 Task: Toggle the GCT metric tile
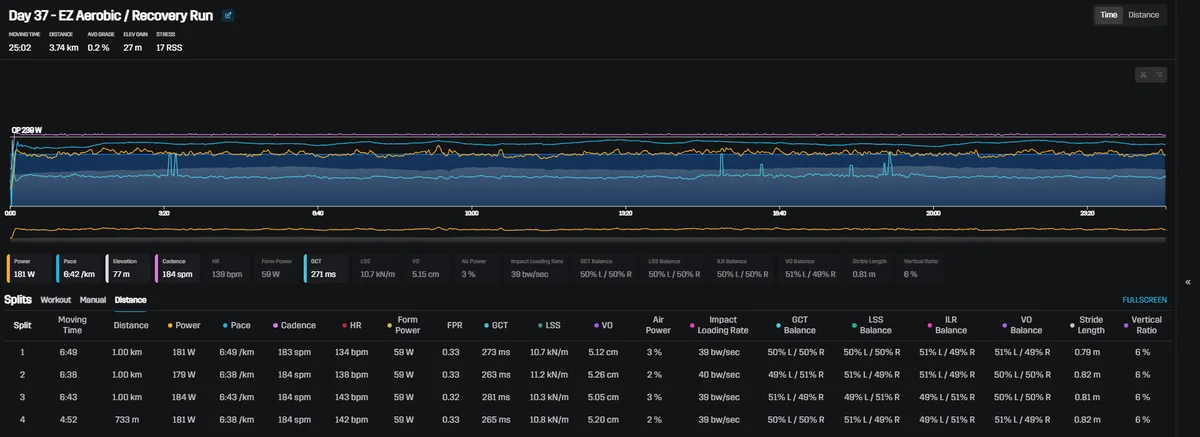click(327, 267)
